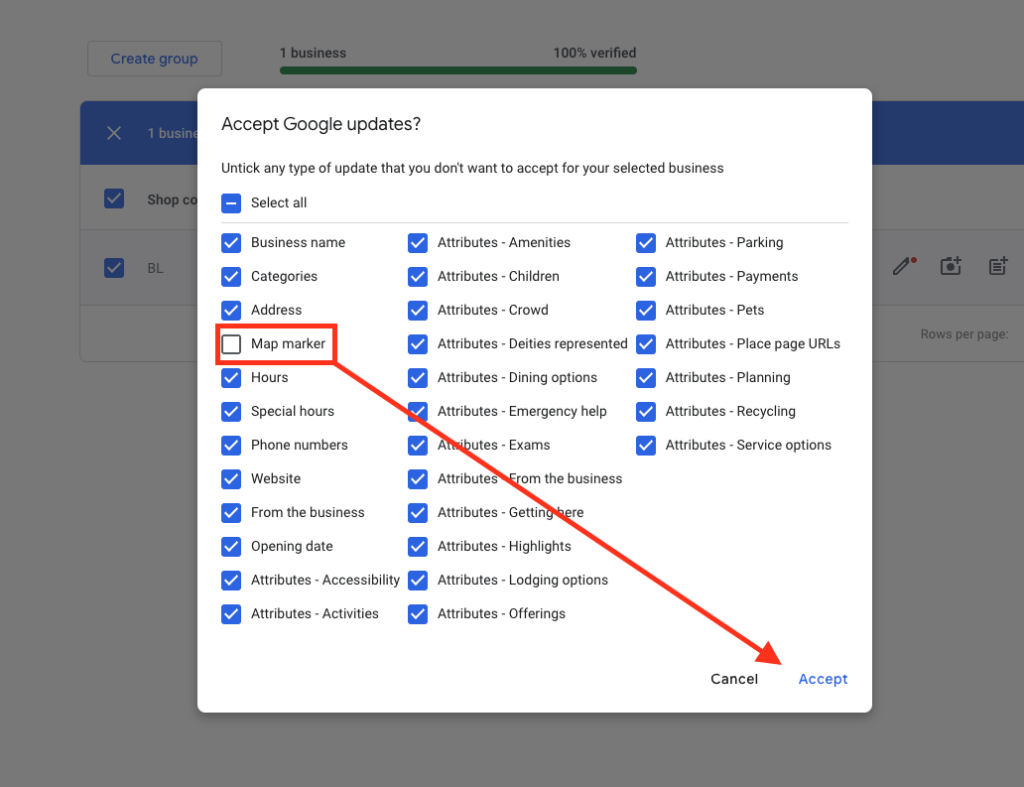Uncheck the Website checkbox

tap(231, 479)
